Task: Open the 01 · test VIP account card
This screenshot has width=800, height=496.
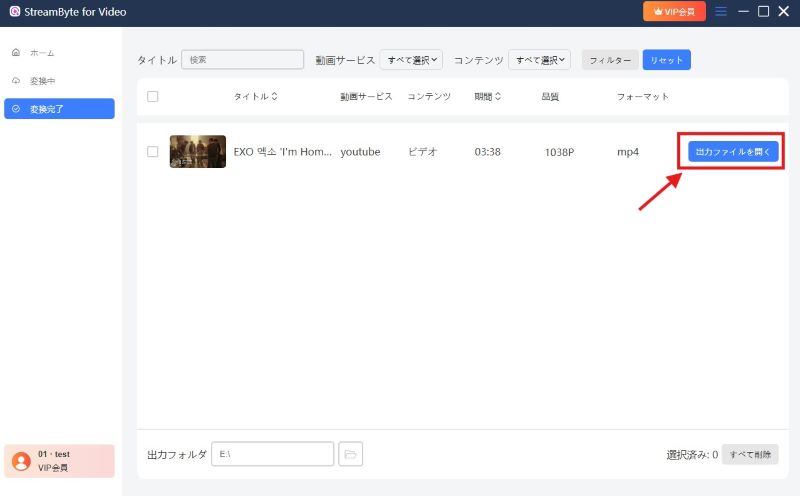Action: point(59,461)
